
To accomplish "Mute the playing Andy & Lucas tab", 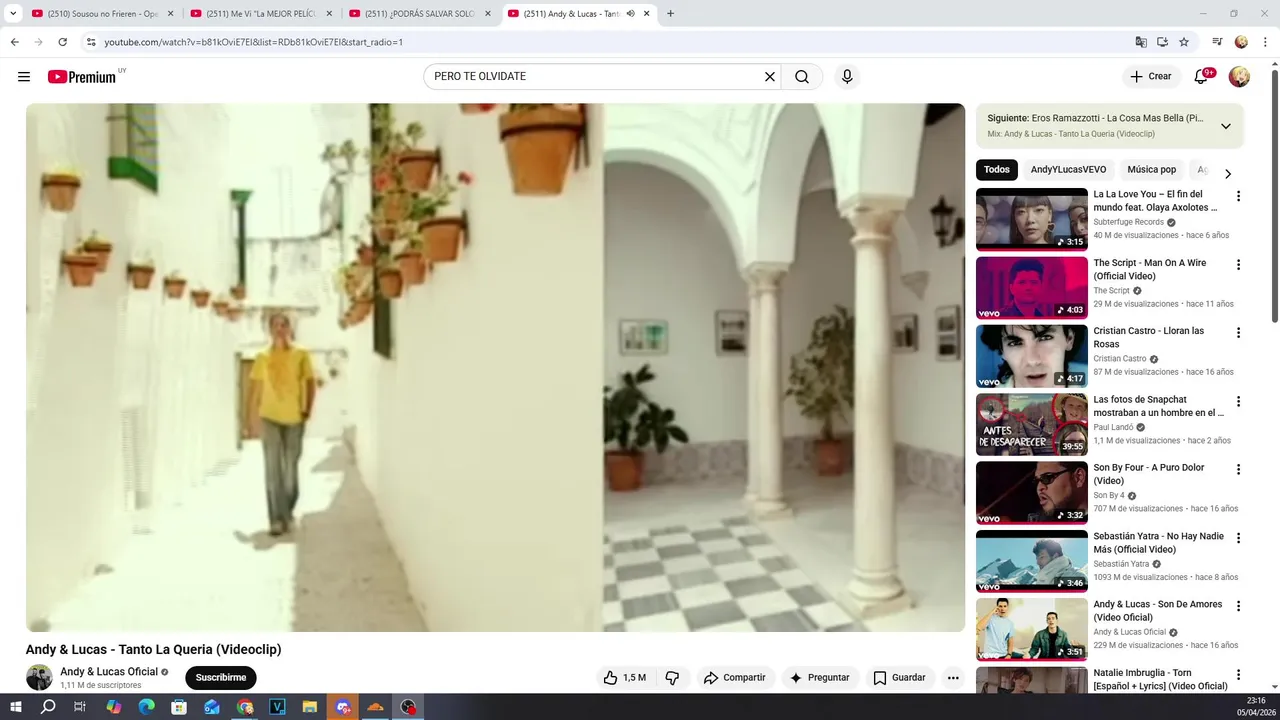I will (x=630, y=14).
